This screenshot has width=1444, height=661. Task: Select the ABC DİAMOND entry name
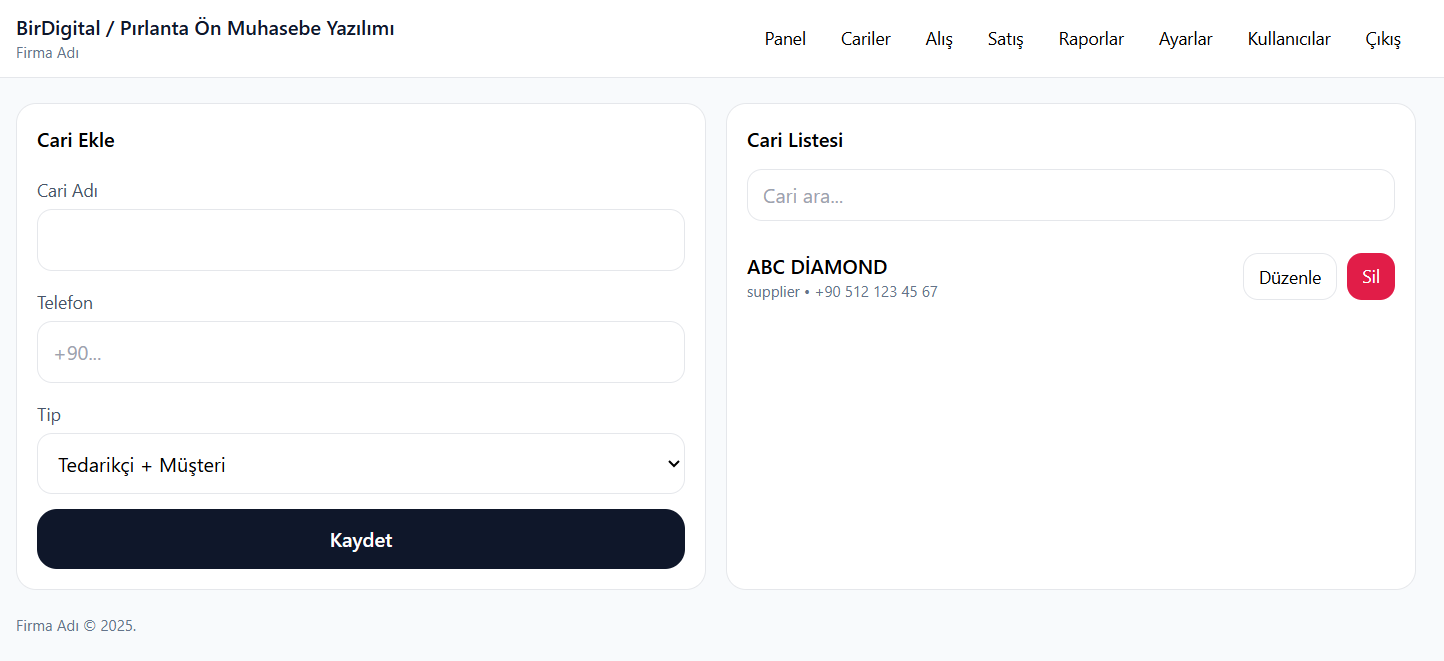[x=816, y=267]
